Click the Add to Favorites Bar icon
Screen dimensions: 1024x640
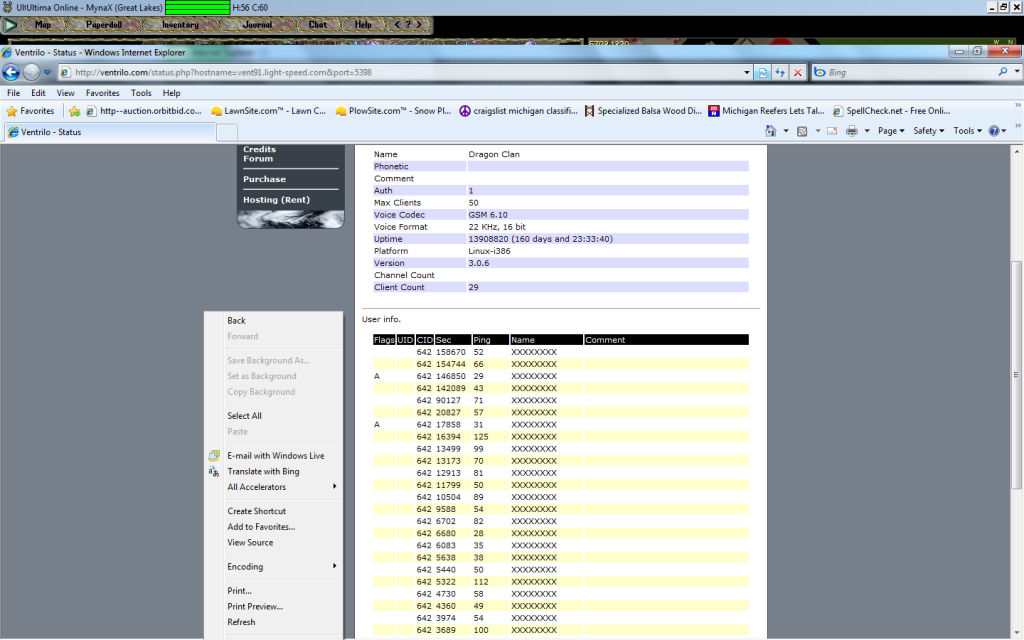coord(74,111)
